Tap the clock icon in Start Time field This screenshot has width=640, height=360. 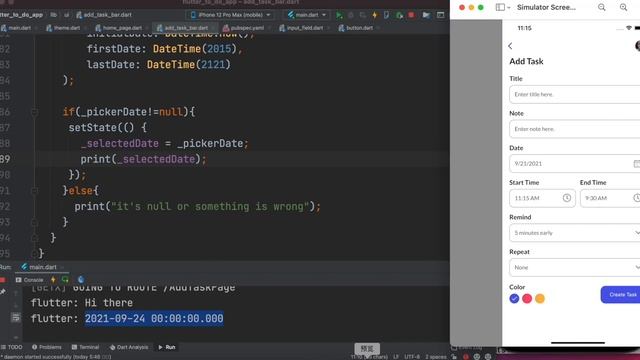point(567,198)
